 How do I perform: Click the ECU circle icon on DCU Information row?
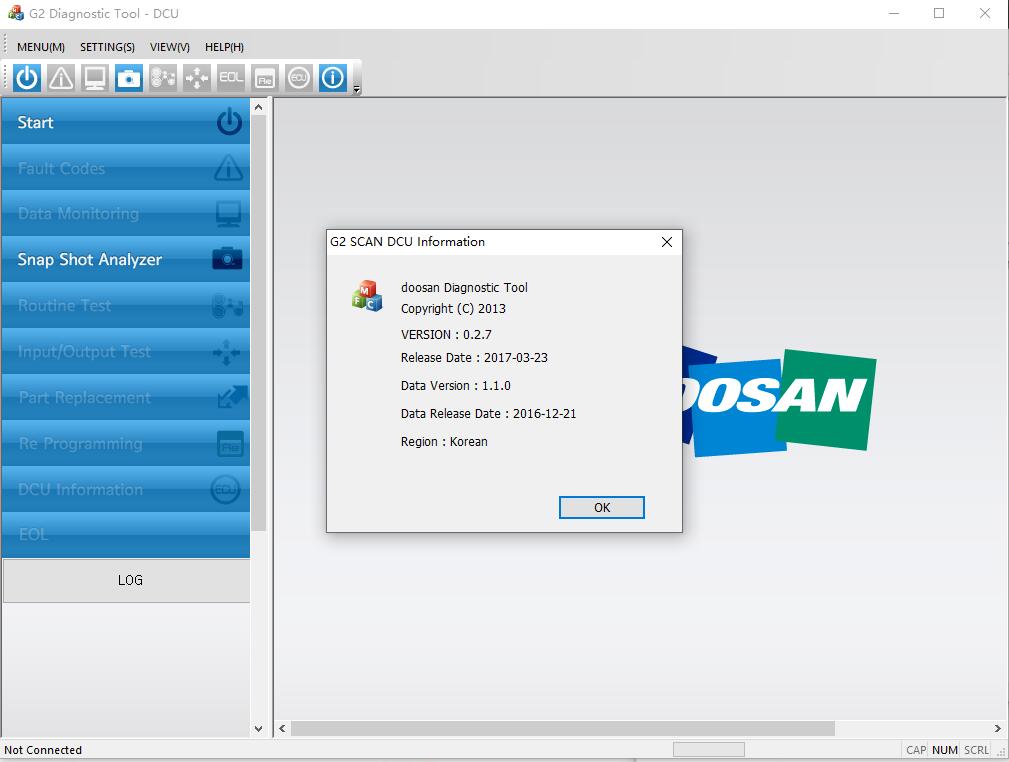tap(225, 490)
